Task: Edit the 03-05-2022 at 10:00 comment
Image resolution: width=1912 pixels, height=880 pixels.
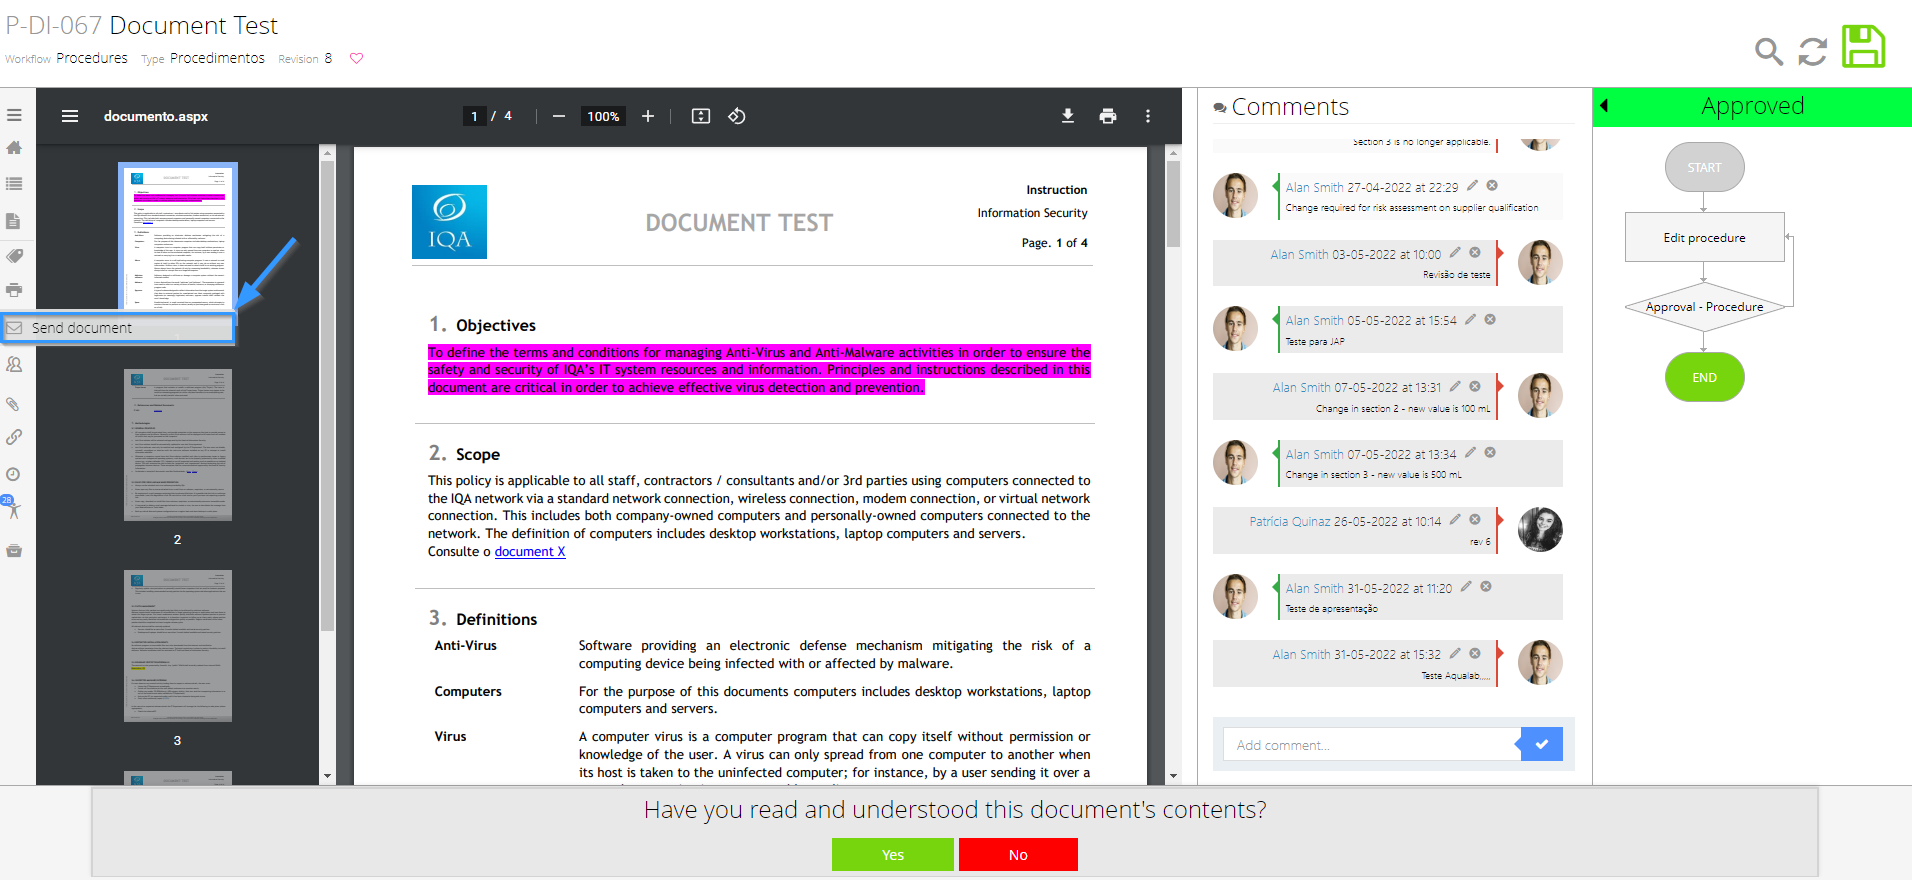Action: [x=1455, y=253]
